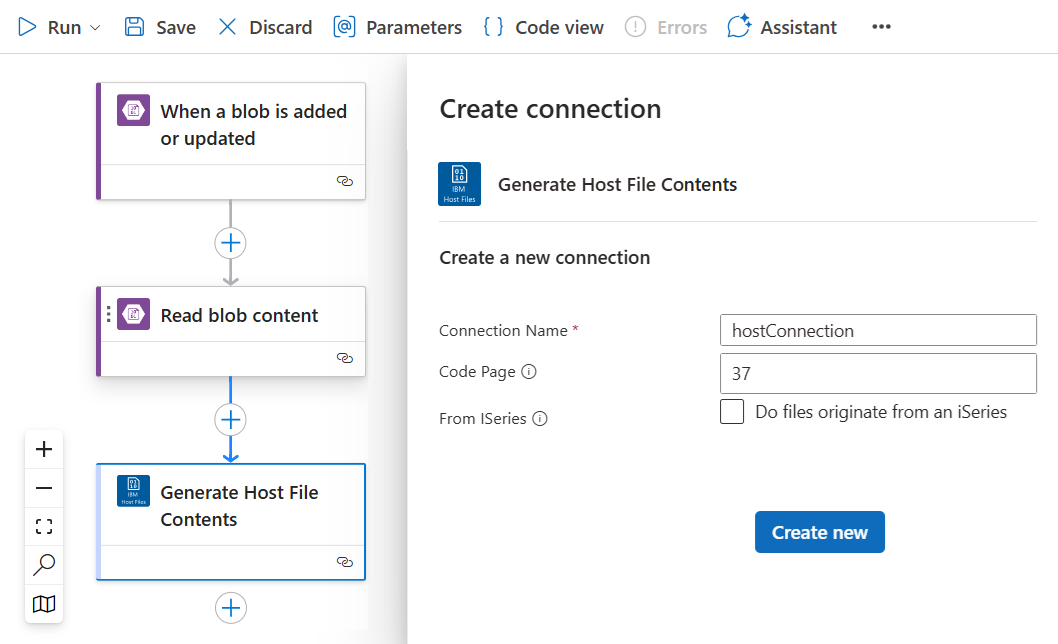1058x644 pixels.
Task: Add a step below Generate Host File Contents
Action: pyautogui.click(x=231, y=608)
